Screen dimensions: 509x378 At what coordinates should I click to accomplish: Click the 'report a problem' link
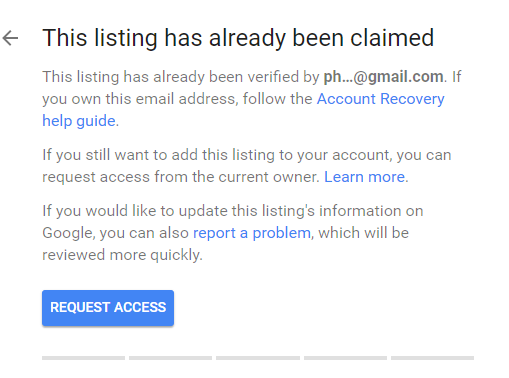point(252,233)
